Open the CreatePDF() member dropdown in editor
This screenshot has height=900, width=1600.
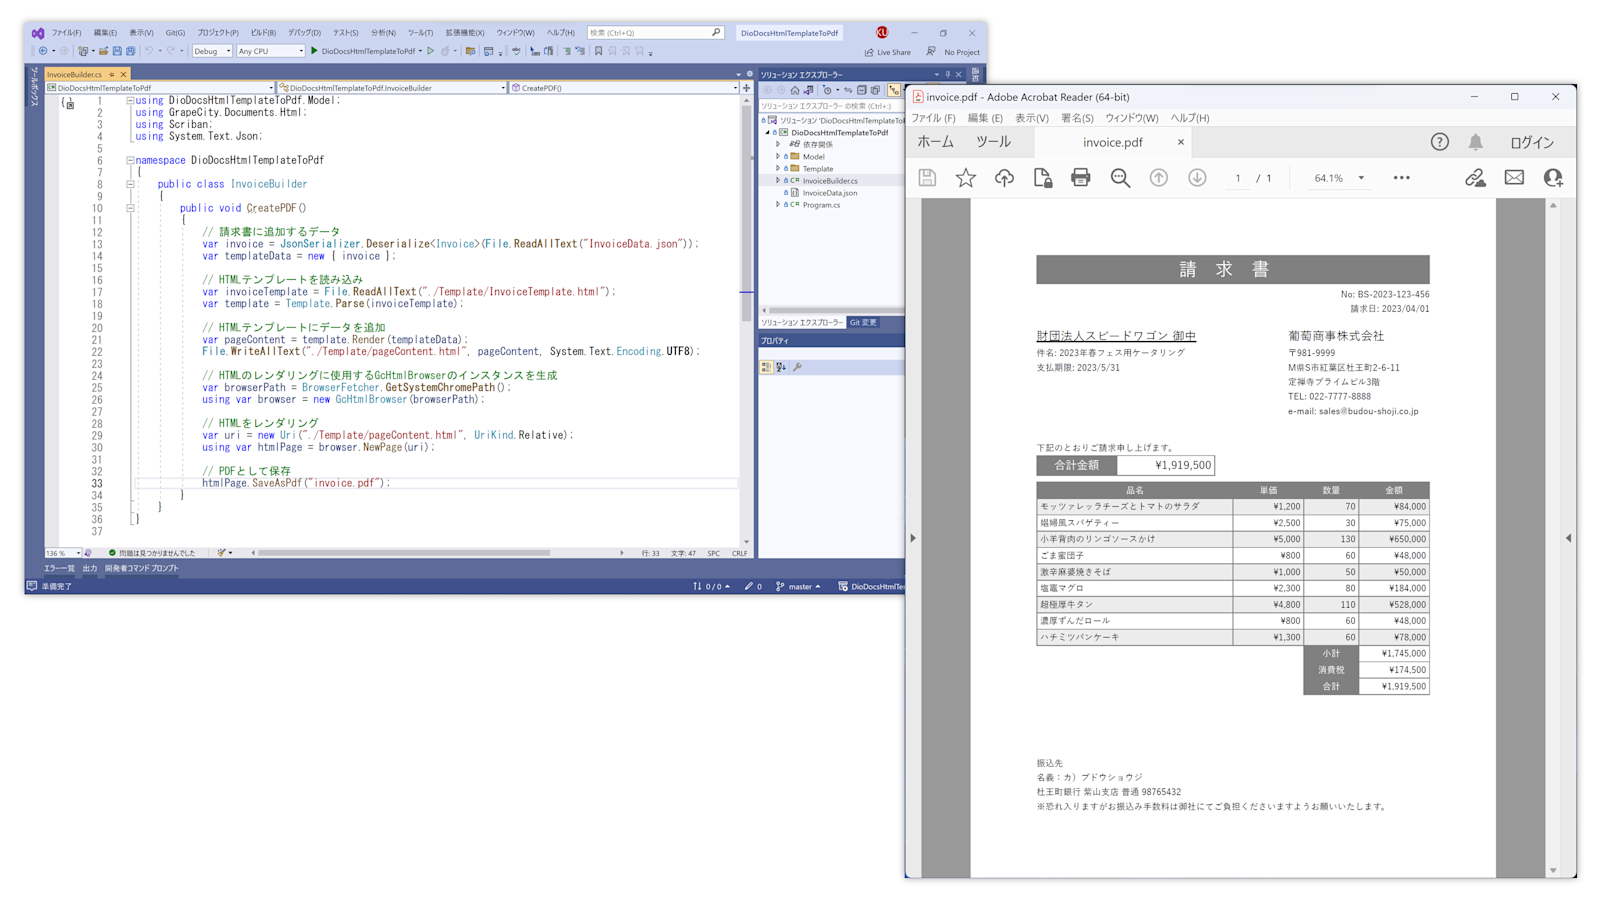coord(624,88)
